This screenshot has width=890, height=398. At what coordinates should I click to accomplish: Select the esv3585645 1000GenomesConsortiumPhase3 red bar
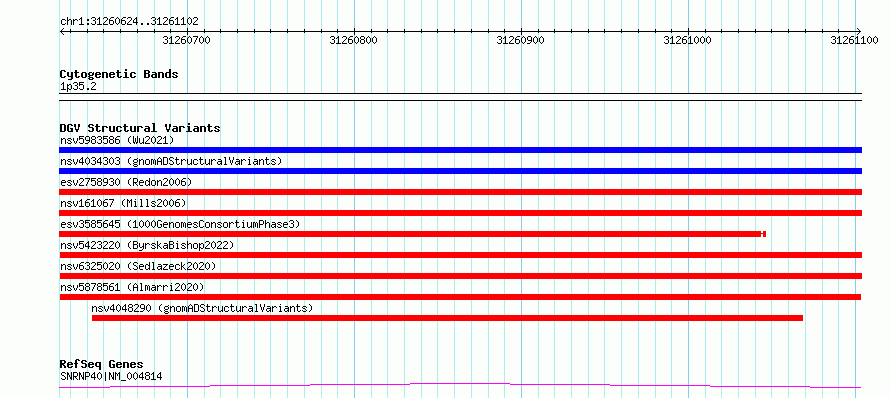pyautogui.click(x=413, y=234)
